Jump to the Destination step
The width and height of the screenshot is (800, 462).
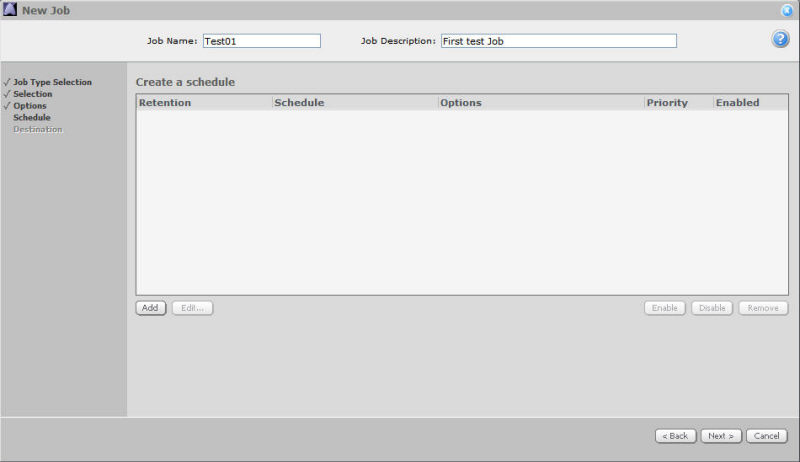tap(37, 130)
